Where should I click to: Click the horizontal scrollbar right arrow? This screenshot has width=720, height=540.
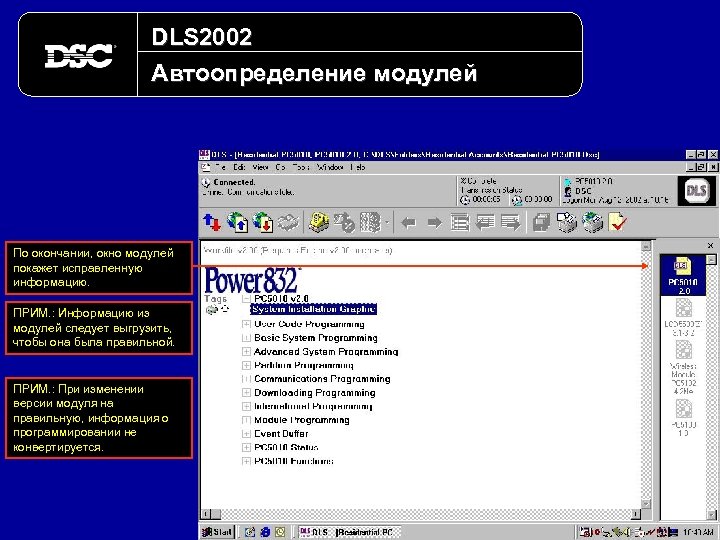tap(636, 514)
